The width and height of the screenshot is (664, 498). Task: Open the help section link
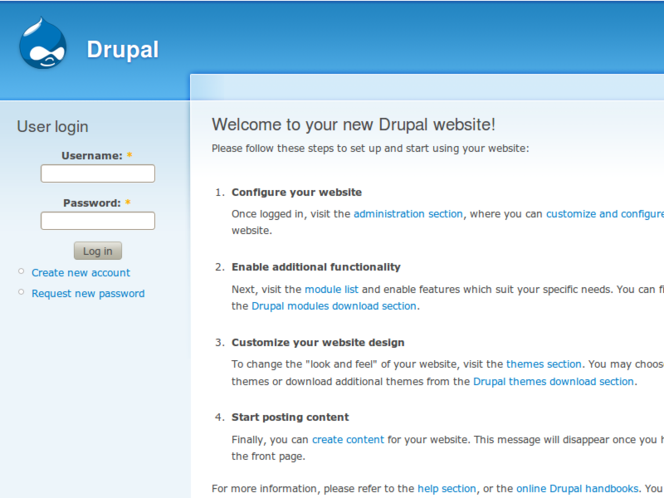coord(446,489)
